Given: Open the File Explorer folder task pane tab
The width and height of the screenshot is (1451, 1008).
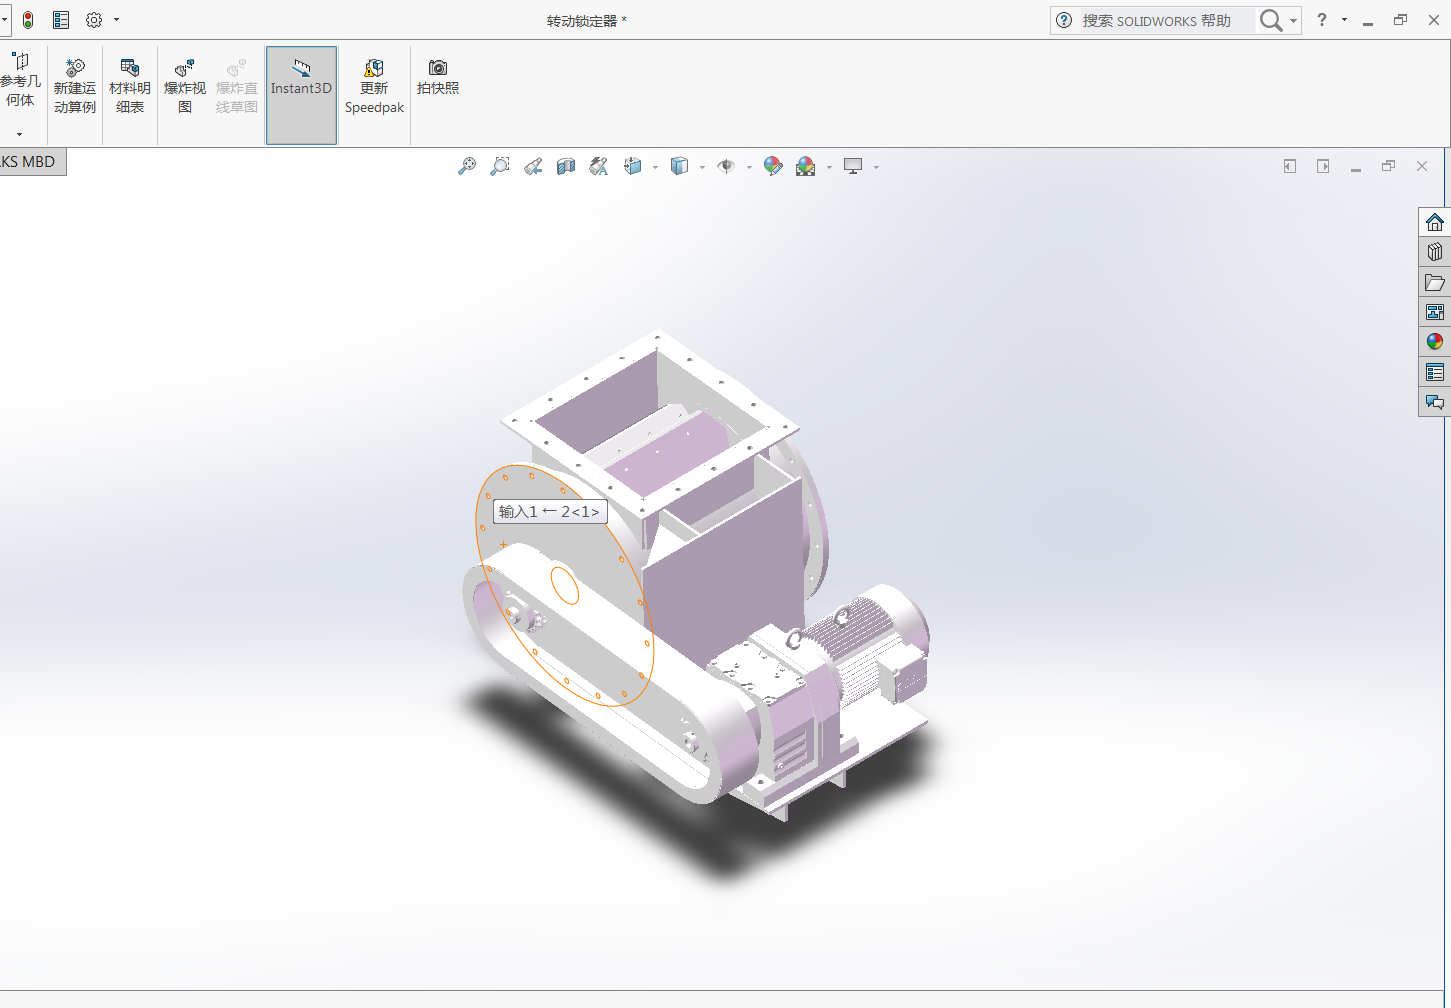Looking at the screenshot, I should [1435, 282].
